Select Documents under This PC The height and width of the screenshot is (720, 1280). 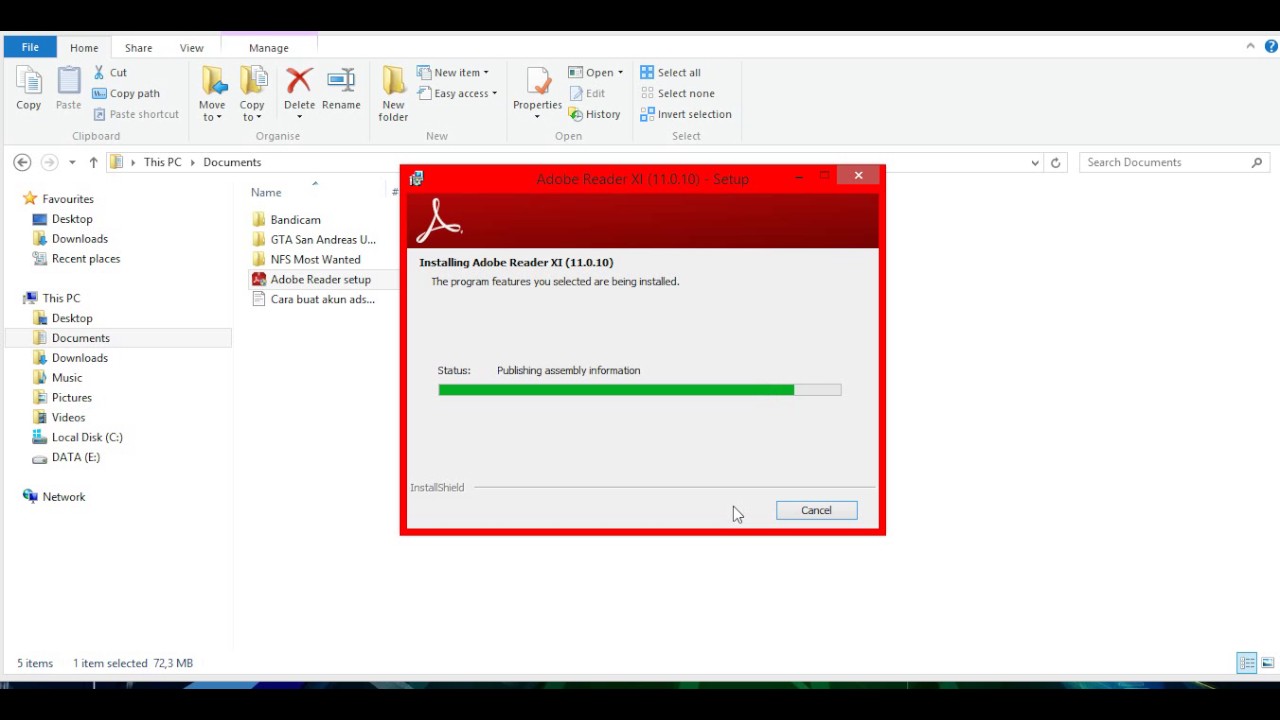(80, 338)
